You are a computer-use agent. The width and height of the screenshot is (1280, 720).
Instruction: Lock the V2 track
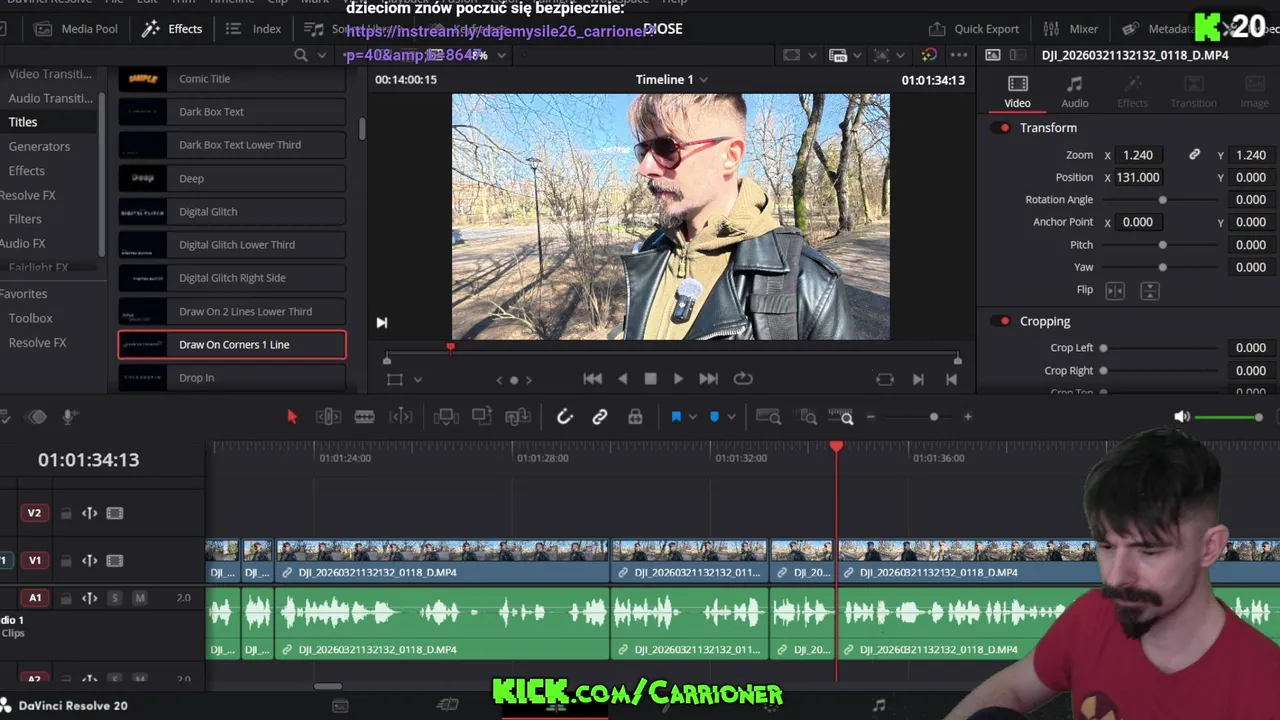66,514
